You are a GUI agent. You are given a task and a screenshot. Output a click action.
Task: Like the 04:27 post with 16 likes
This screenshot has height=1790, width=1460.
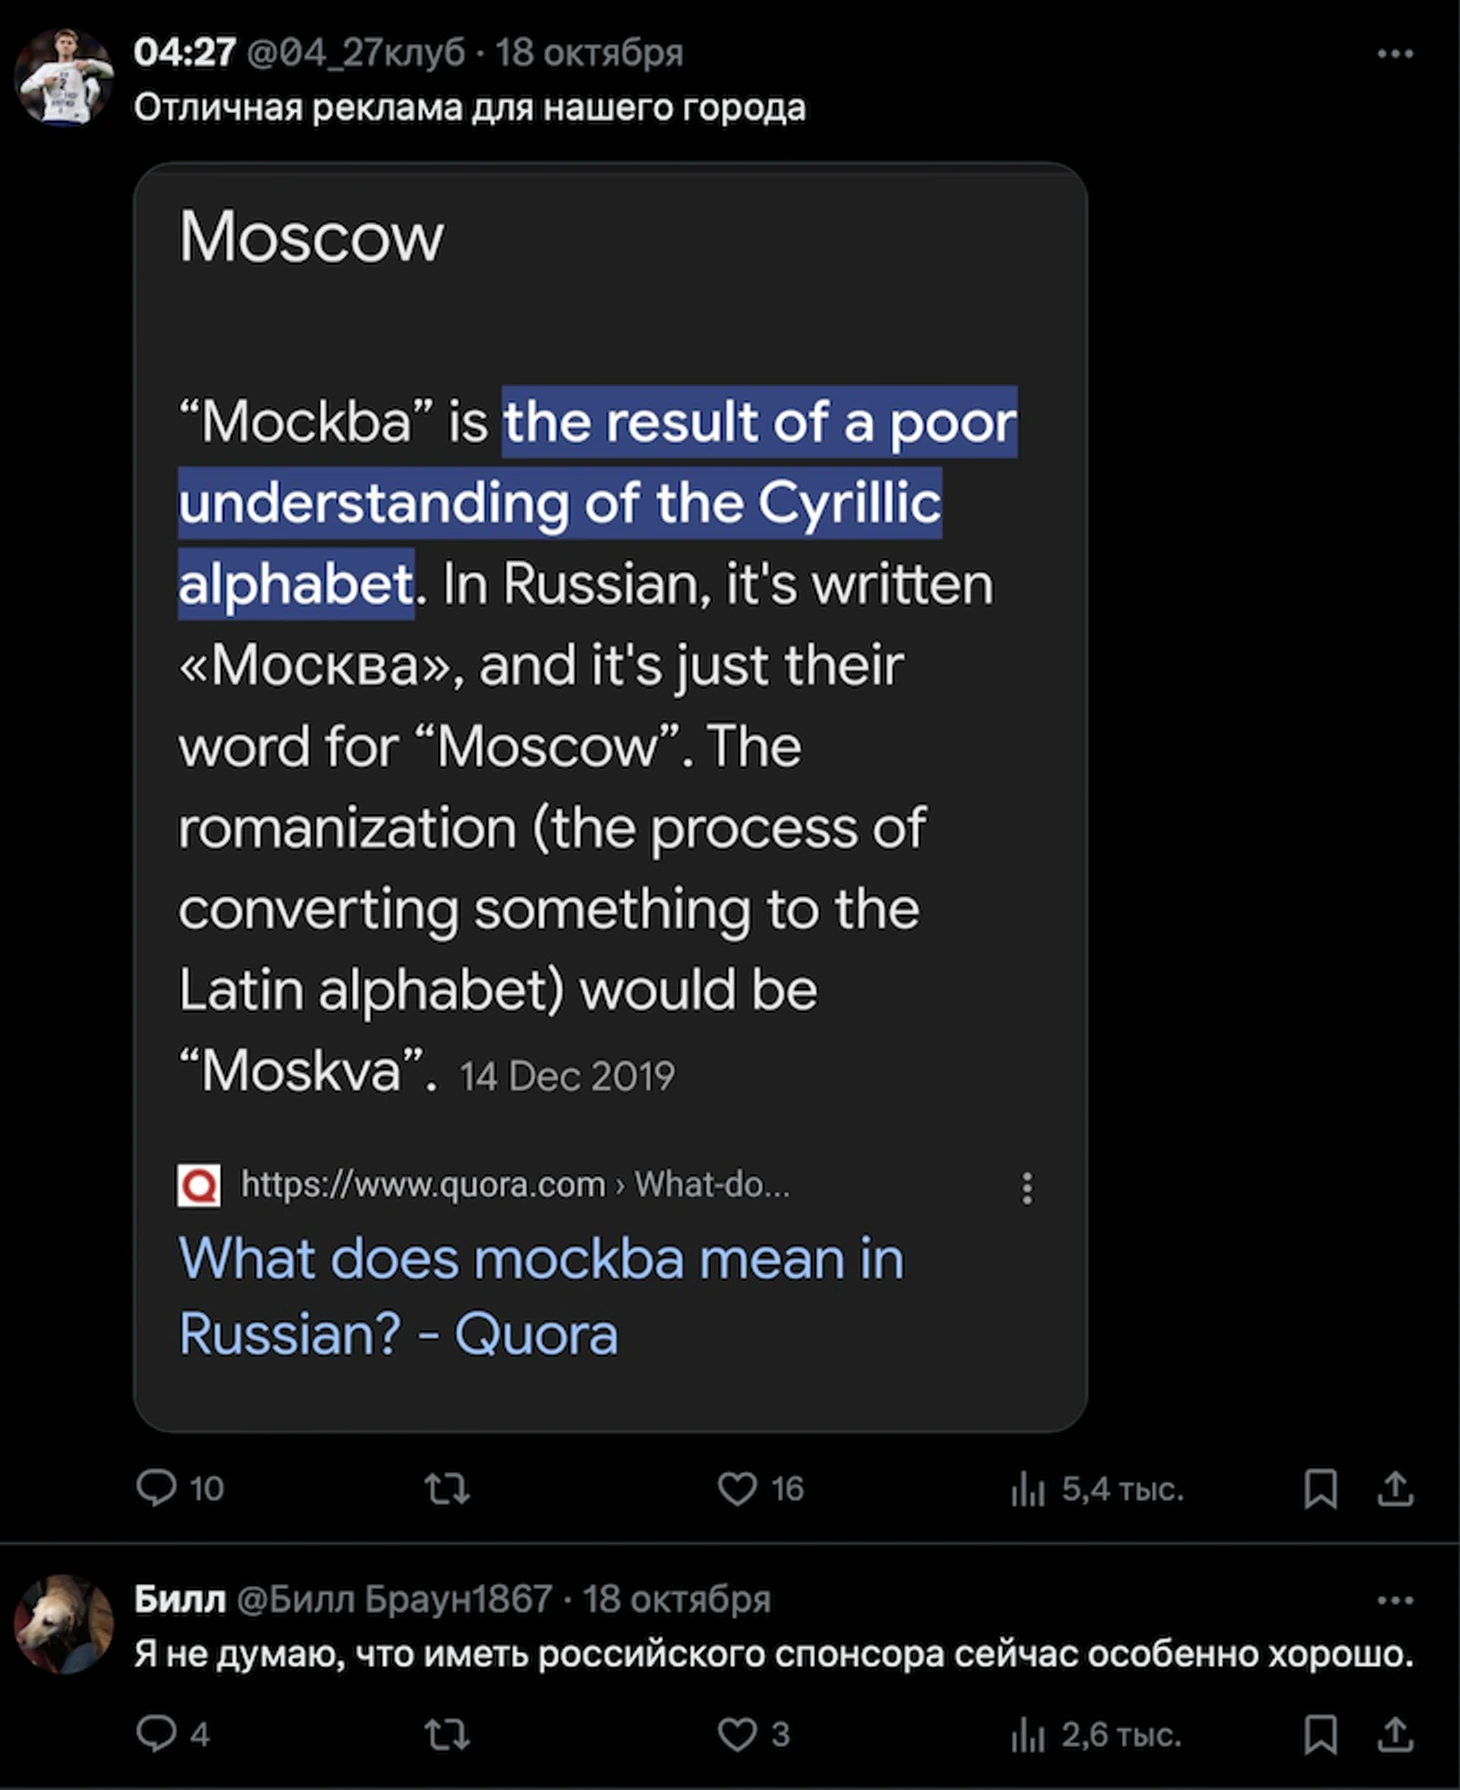tap(738, 1489)
